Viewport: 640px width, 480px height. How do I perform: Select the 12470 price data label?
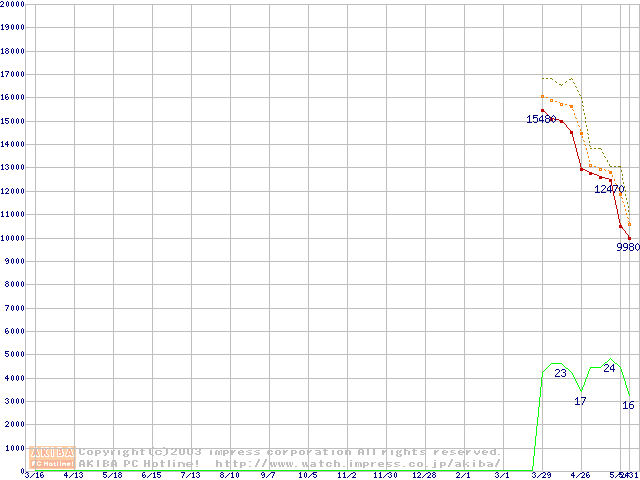coord(609,189)
